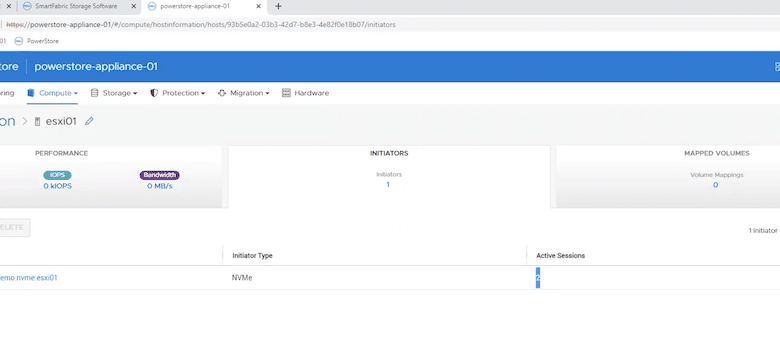
Task: Click the Initiators count 1
Action: 388,184
